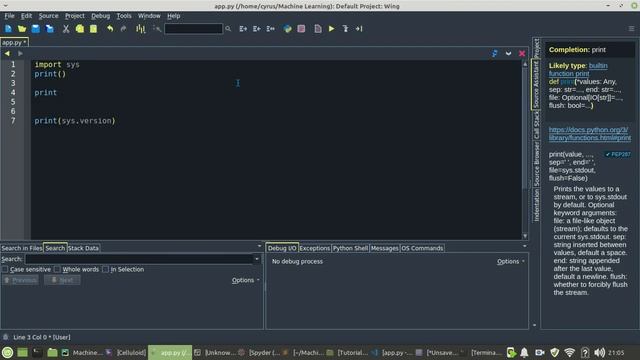Open the debug tools panel menu arrow

pyautogui.click(x=524, y=246)
